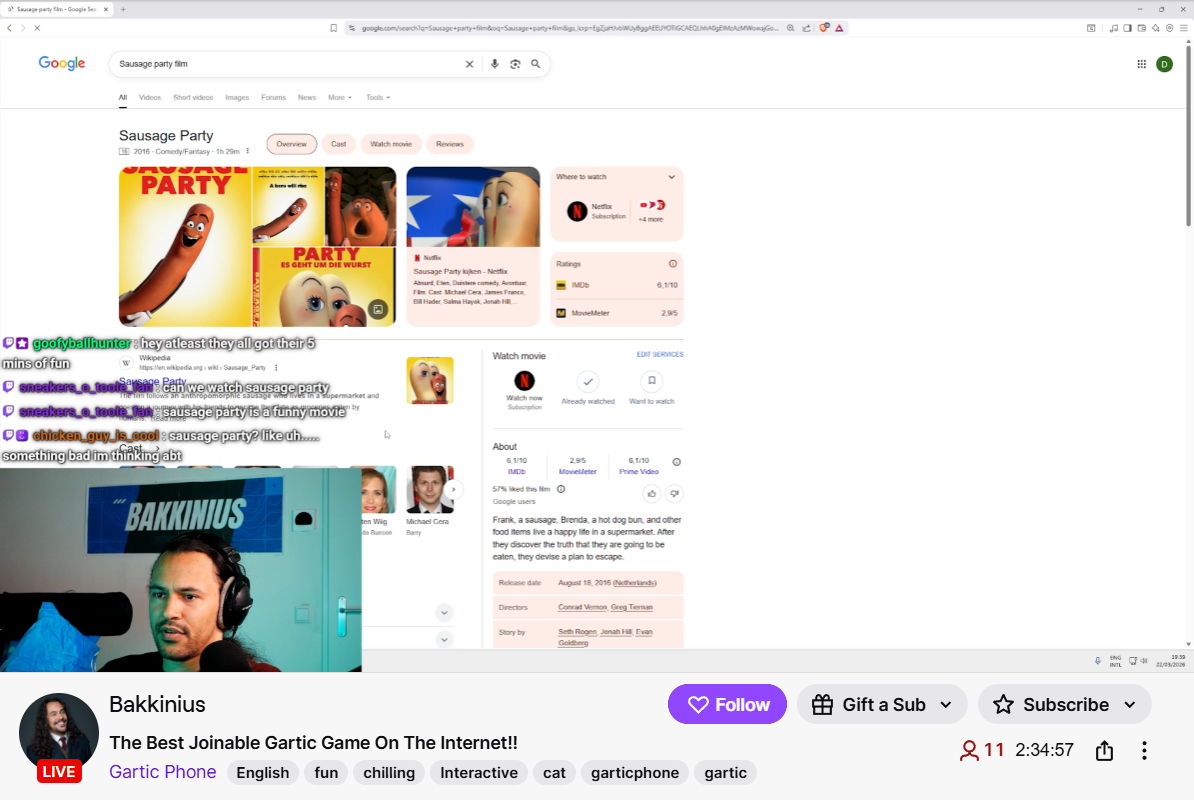1194x800 pixels.
Task: Open the three-dot stream options menu
Action: point(1144,750)
